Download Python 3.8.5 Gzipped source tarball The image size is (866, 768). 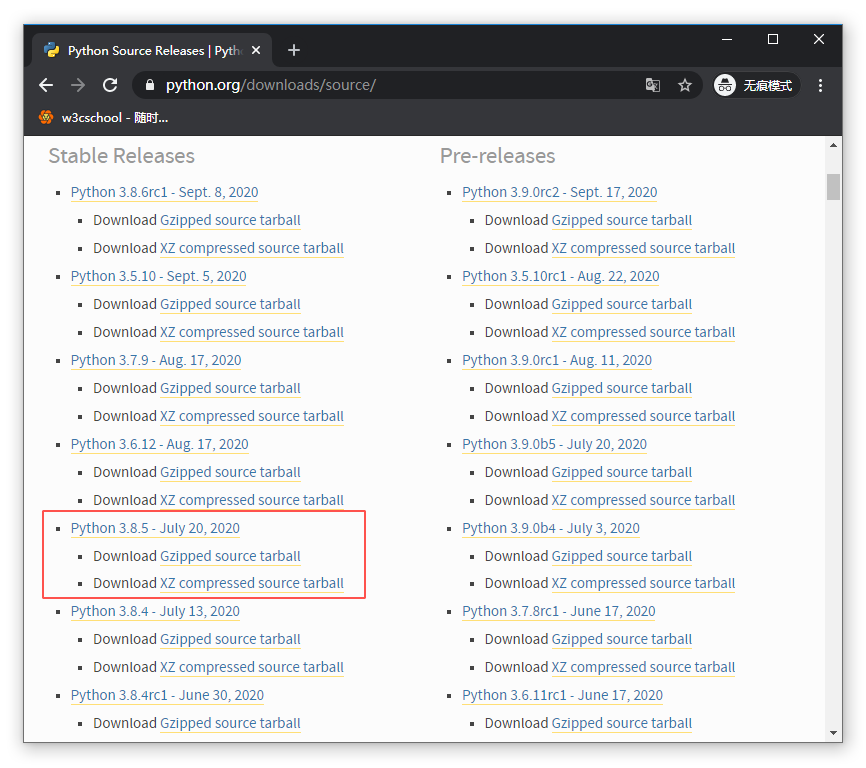pos(230,556)
